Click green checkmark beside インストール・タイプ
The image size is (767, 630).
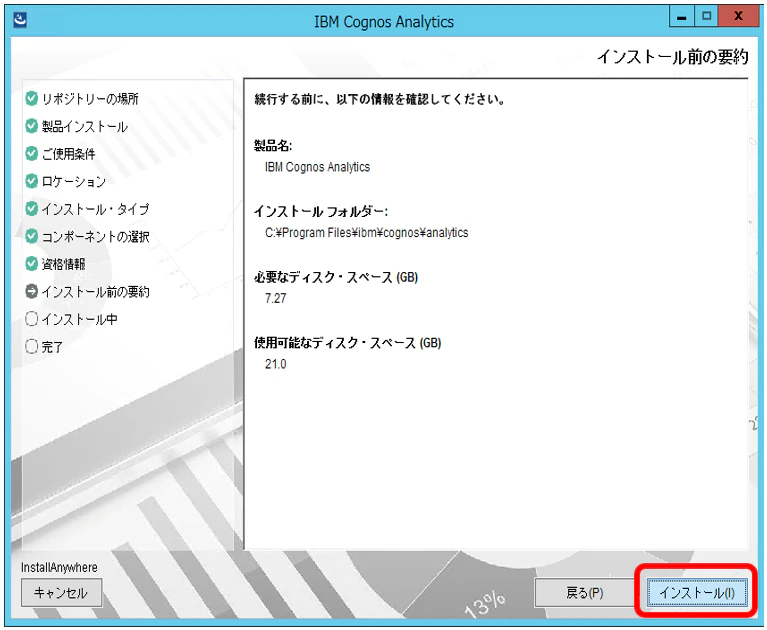31,209
